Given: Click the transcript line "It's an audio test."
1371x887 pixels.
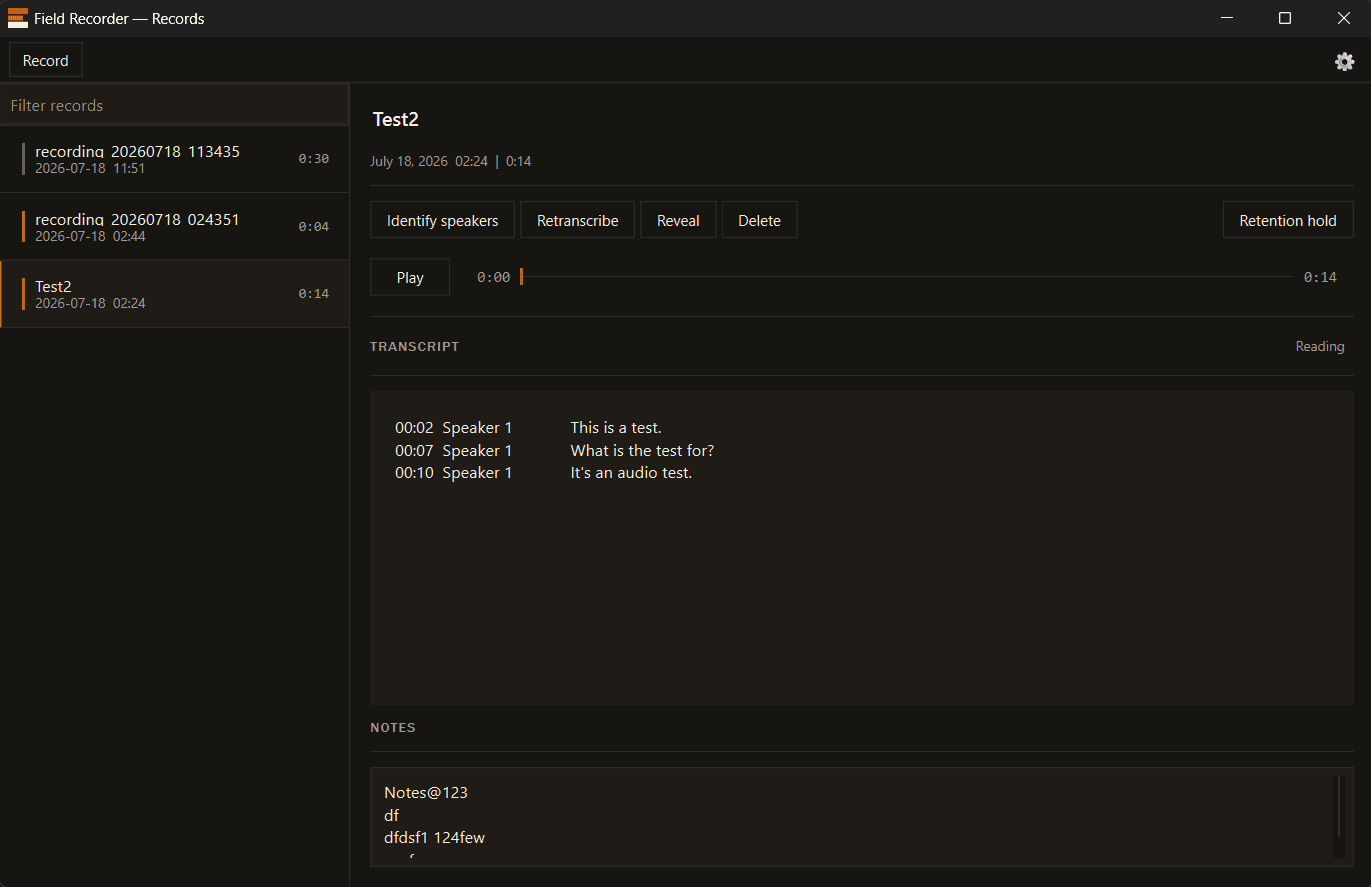Looking at the screenshot, I should click(x=631, y=472).
